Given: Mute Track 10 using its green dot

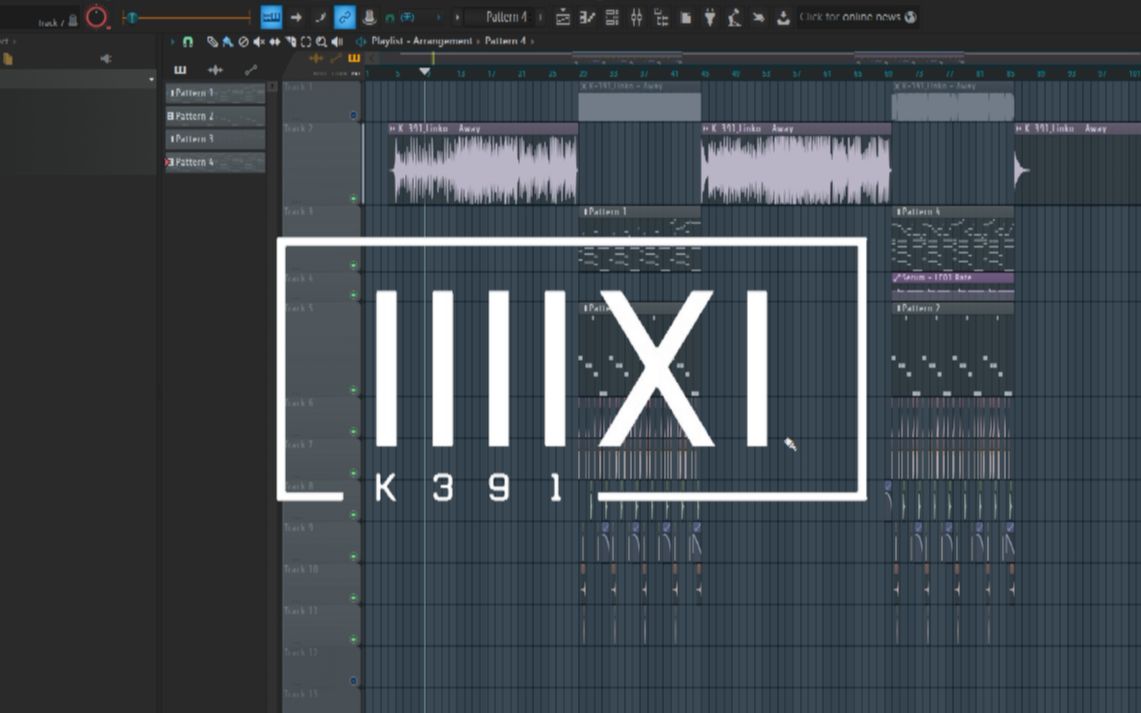Looking at the screenshot, I should 354,598.
